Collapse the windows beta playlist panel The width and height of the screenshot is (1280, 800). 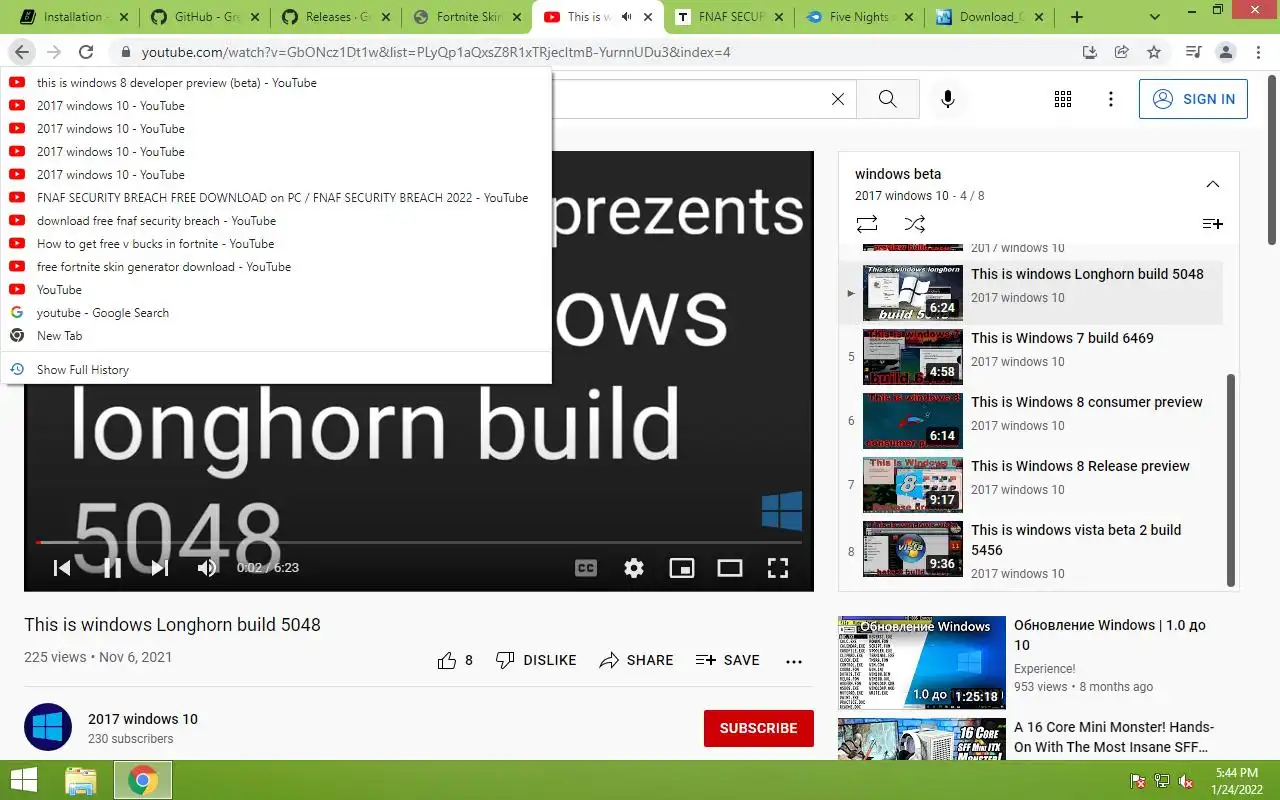pyautogui.click(x=1212, y=184)
